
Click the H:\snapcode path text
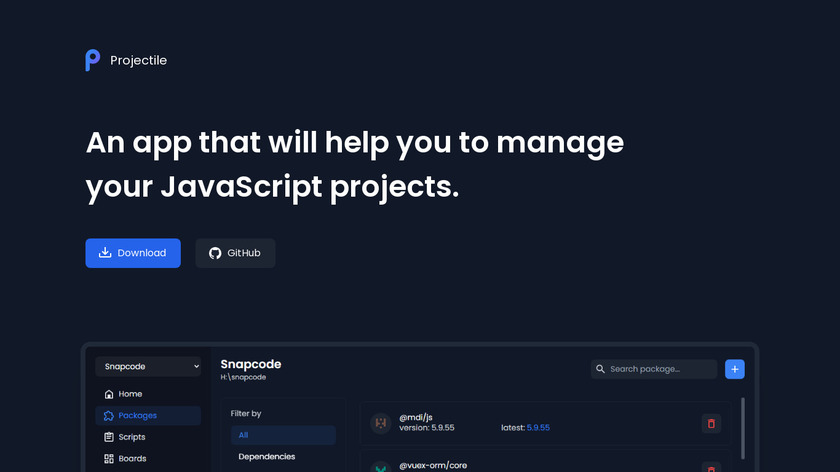(243, 377)
